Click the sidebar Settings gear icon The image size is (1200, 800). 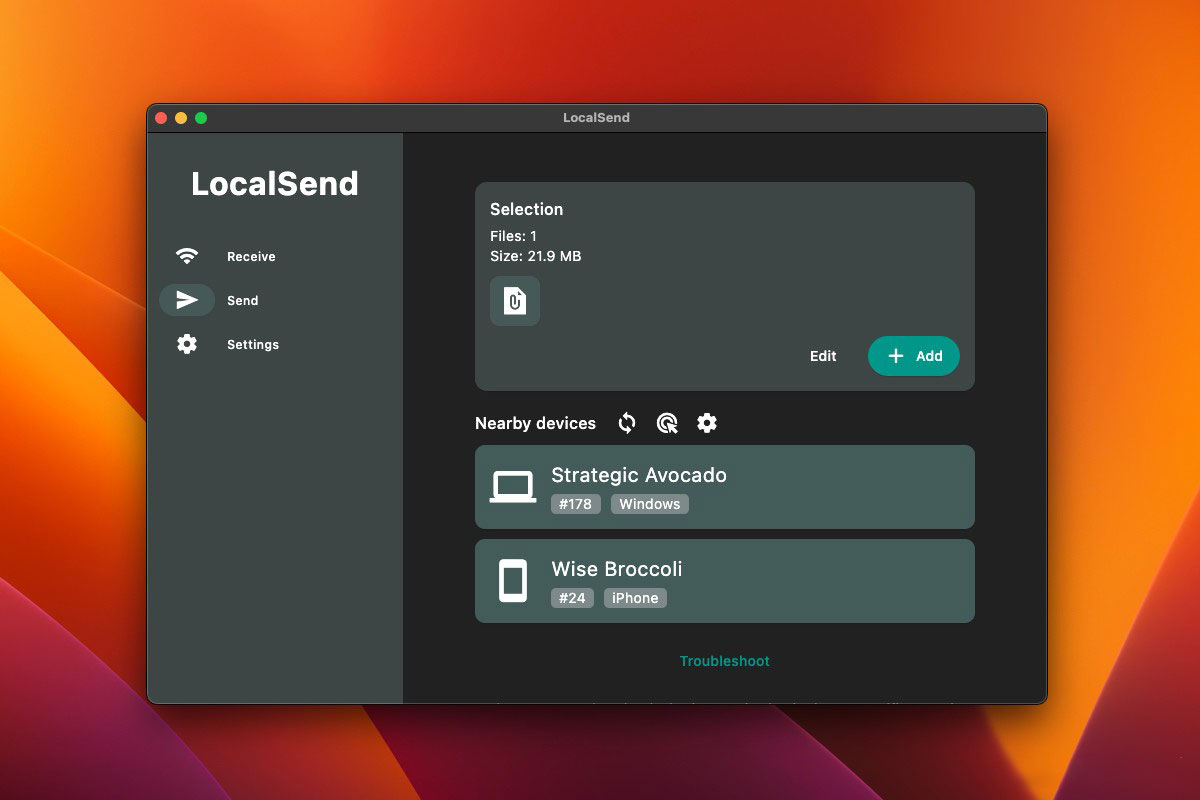[187, 344]
